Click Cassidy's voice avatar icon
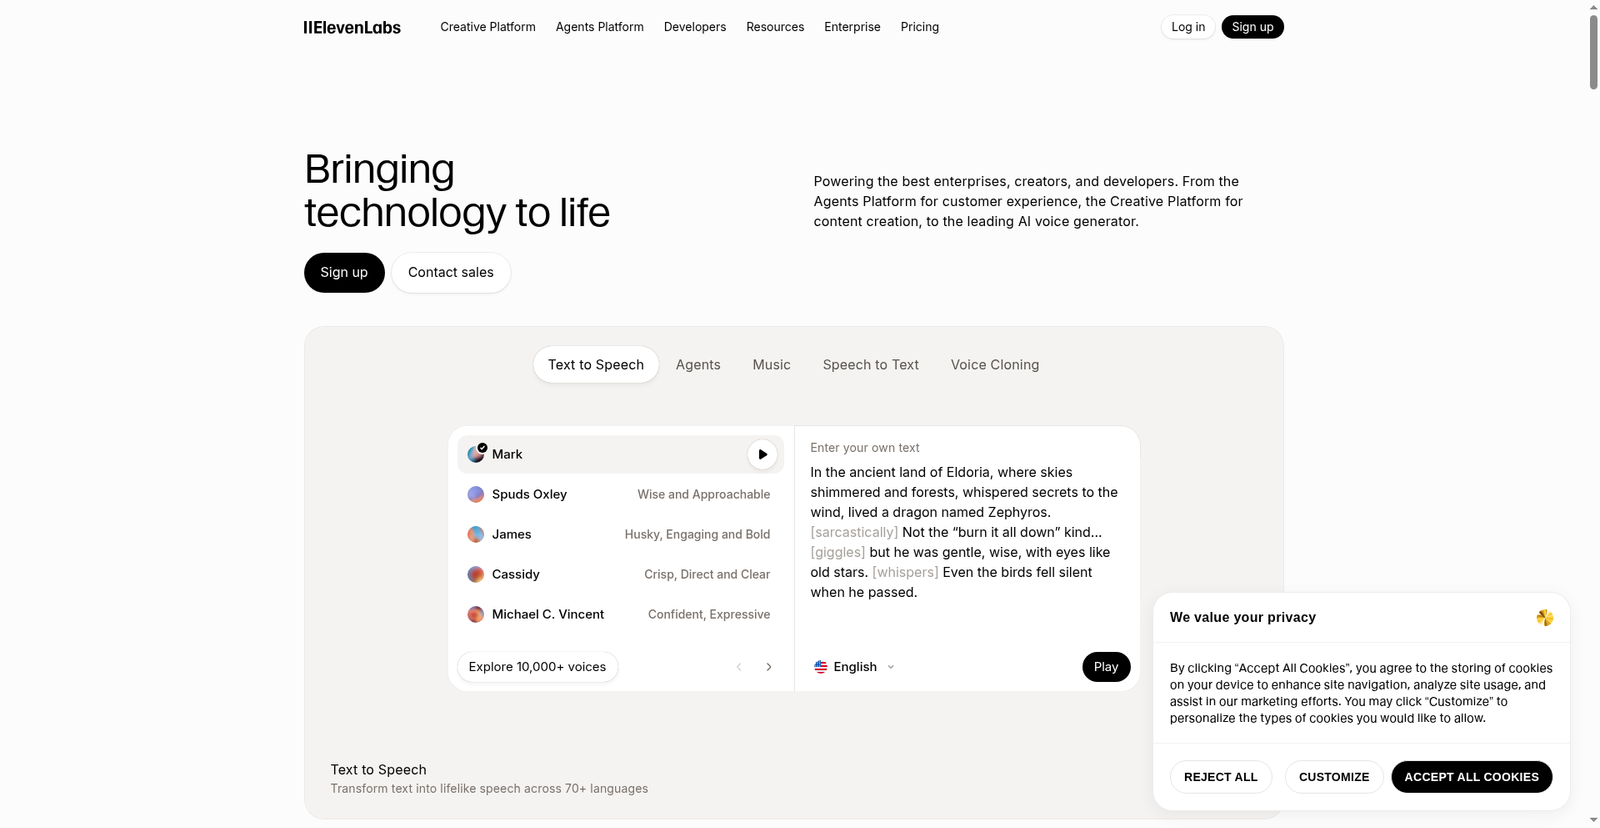The width and height of the screenshot is (1600, 828). pos(476,574)
